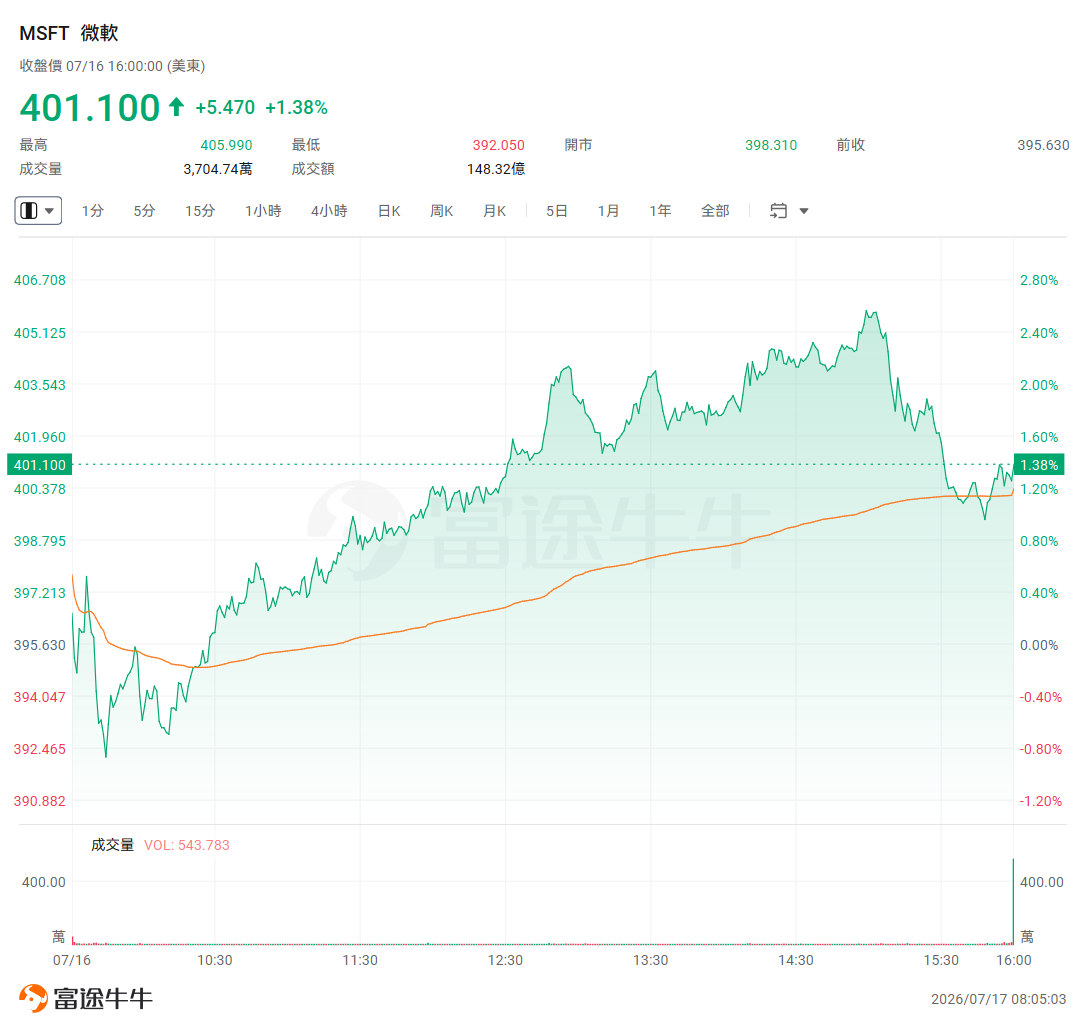1086x1031 pixels.
Task: Click the 15:30 time axis label
Action: tap(941, 960)
